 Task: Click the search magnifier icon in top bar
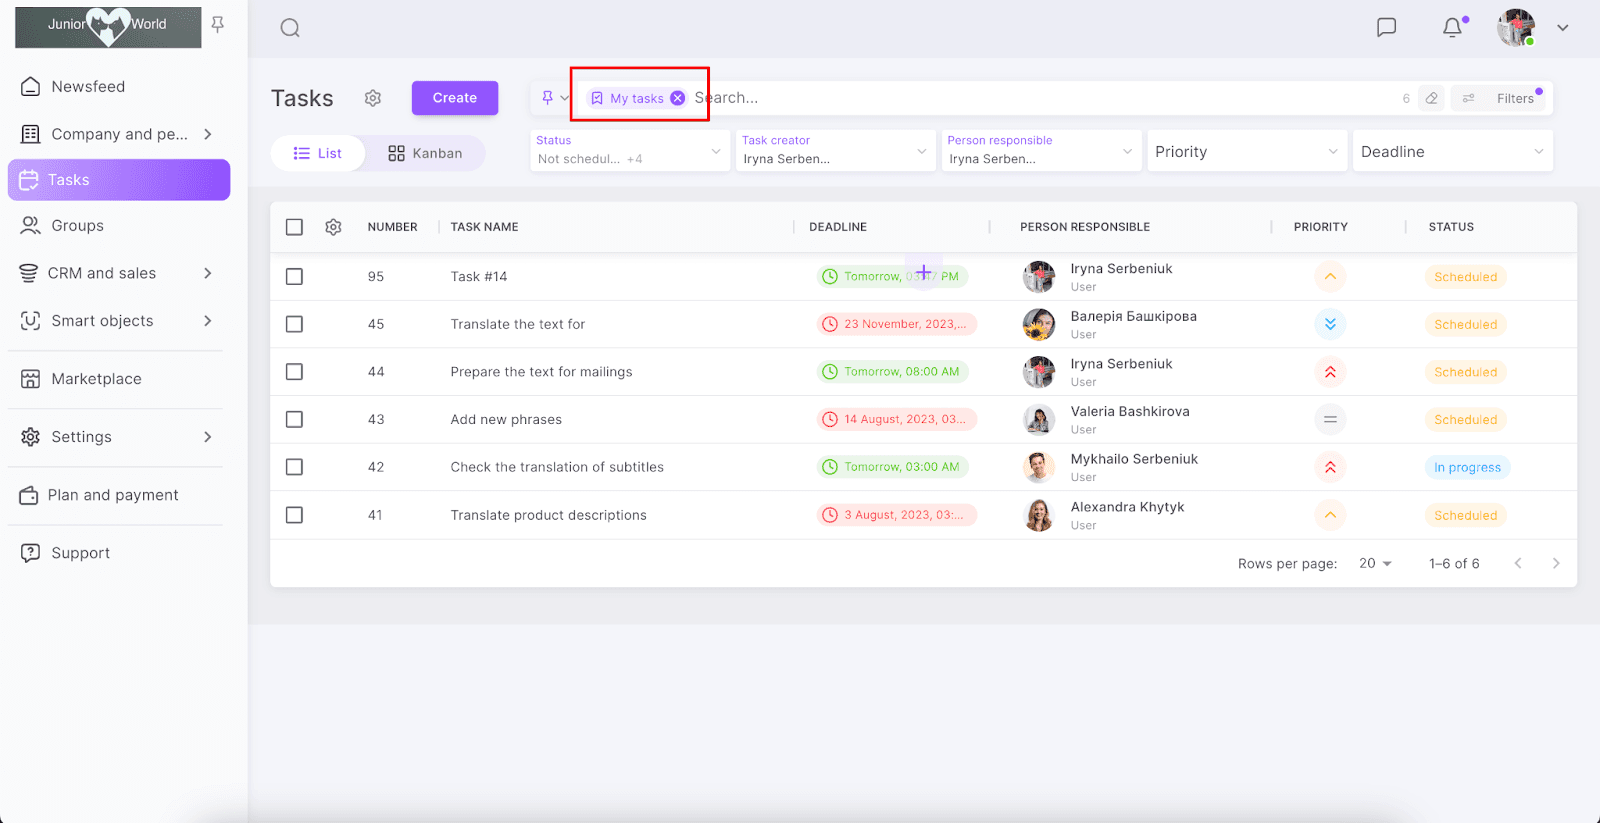pyautogui.click(x=290, y=28)
